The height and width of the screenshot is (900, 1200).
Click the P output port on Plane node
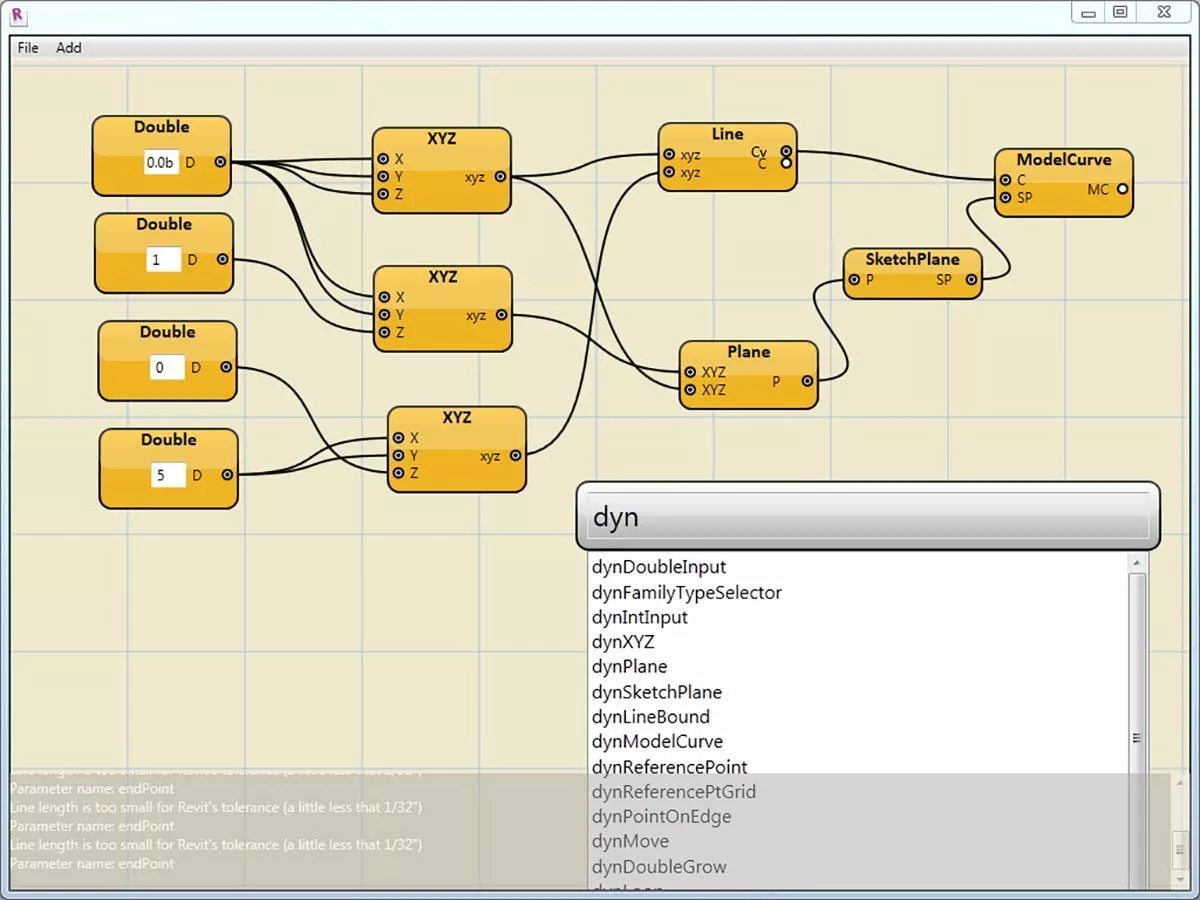point(807,381)
